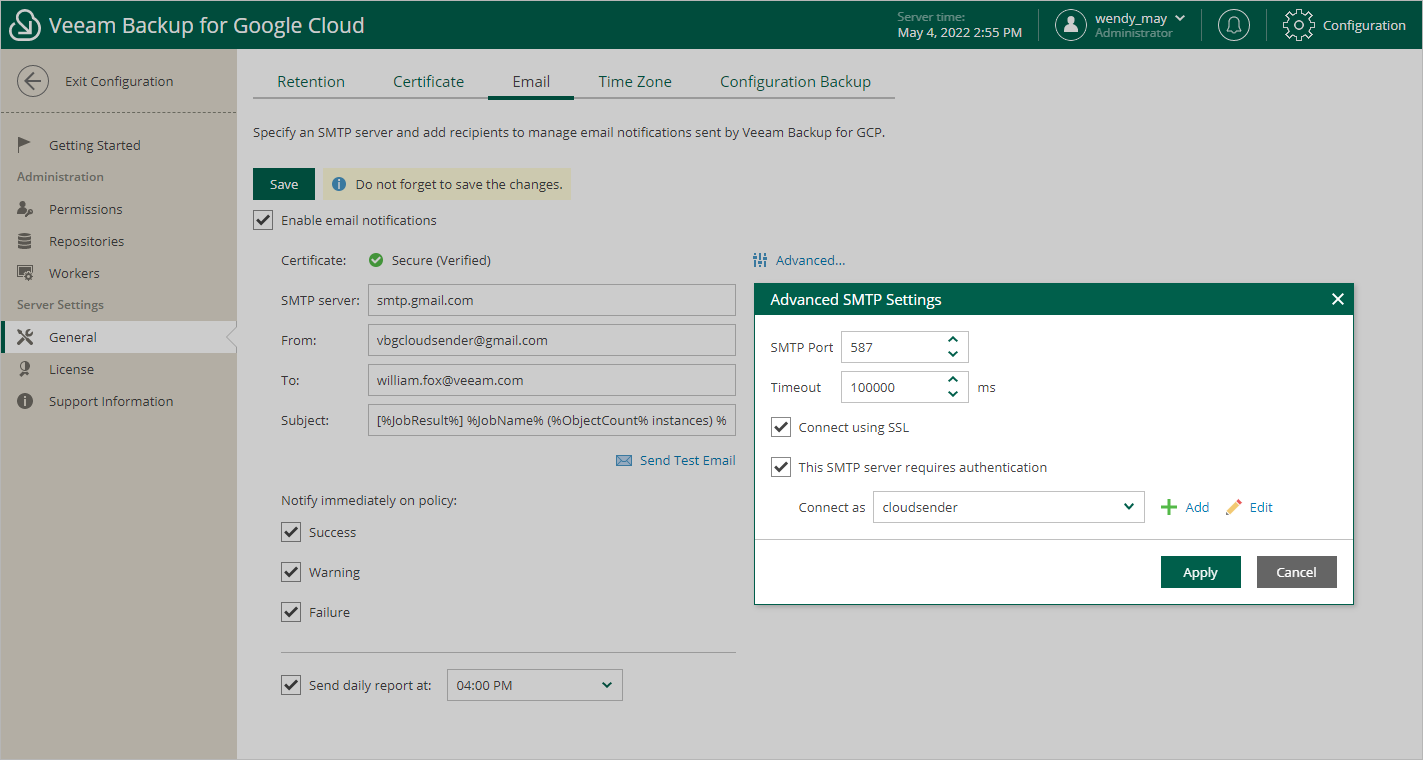This screenshot has width=1423, height=760.
Task: Click the Workers monitor icon
Action: [26, 273]
